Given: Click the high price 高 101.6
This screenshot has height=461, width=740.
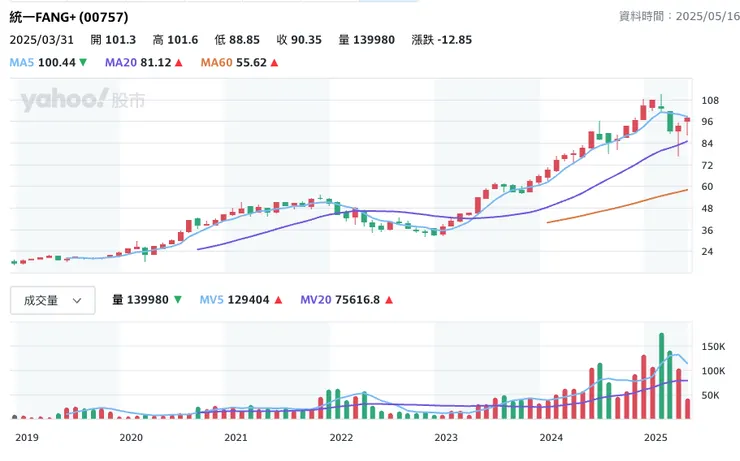Looking at the screenshot, I should pyautogui.click(x=175, y=40).
